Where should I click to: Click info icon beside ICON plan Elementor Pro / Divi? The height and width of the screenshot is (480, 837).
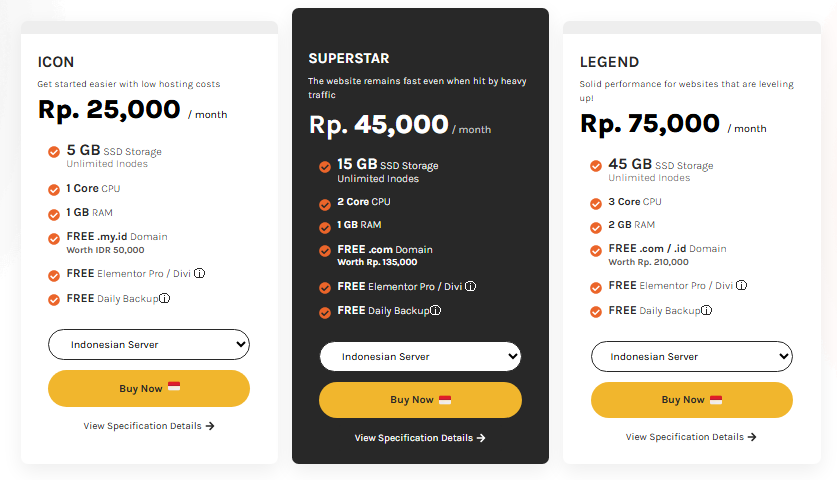pyautogui.click(x=201, y=273)
